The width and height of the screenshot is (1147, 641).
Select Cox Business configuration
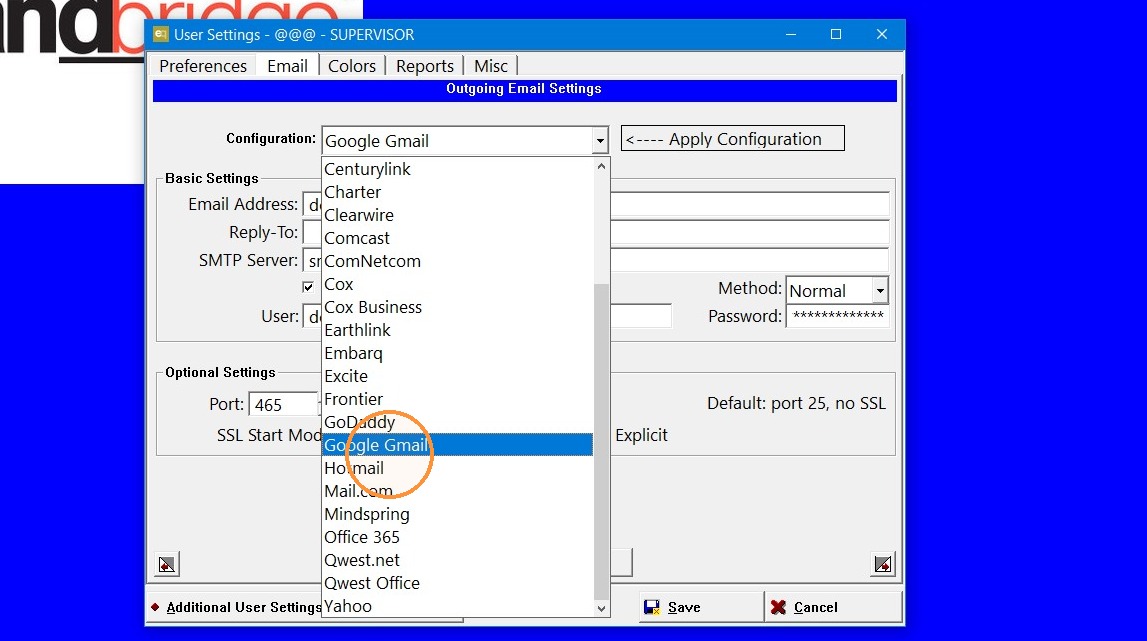pos(458,307)
